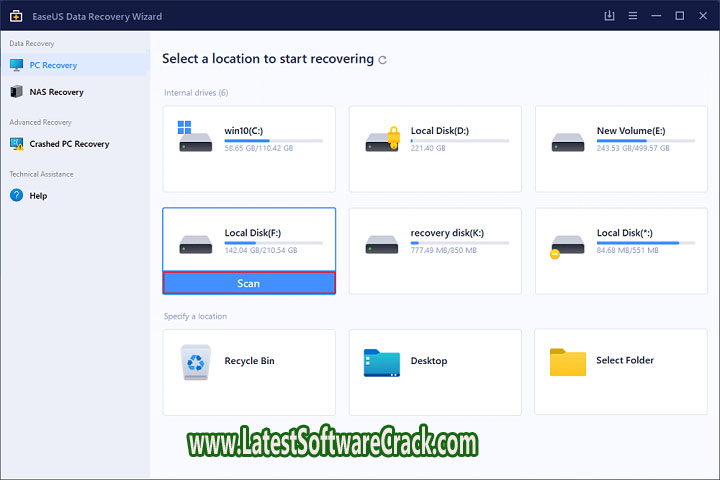The width and height of the screenshot is (720, 480).
Task: Click the refresh icon beside the heading
Action: point(383,60)
